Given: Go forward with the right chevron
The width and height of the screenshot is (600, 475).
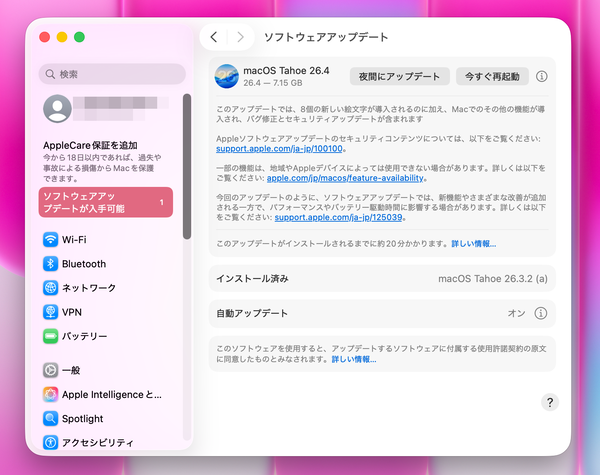Looking at the screenshot, I should 240,37.
